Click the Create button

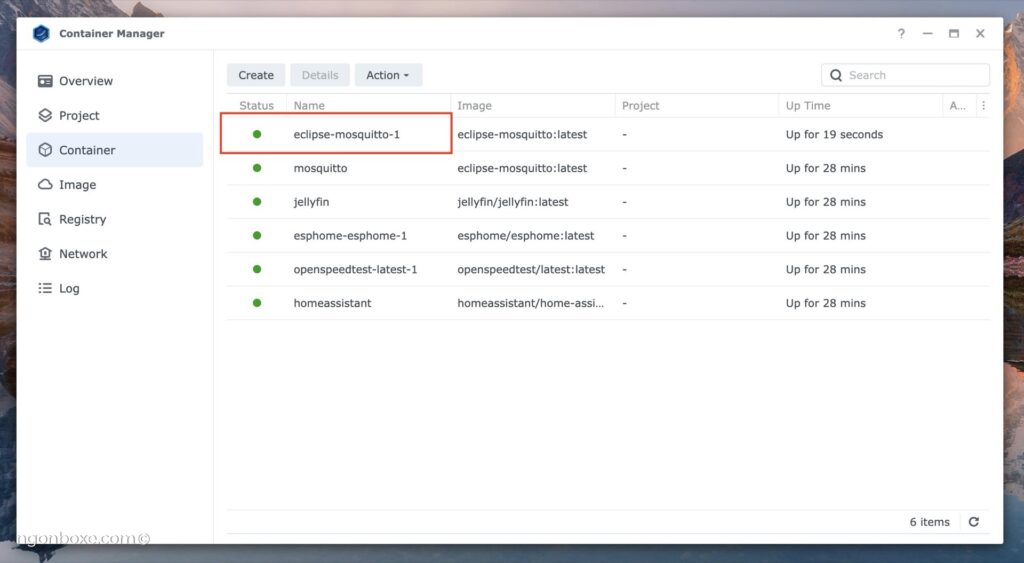pos(256,75)
